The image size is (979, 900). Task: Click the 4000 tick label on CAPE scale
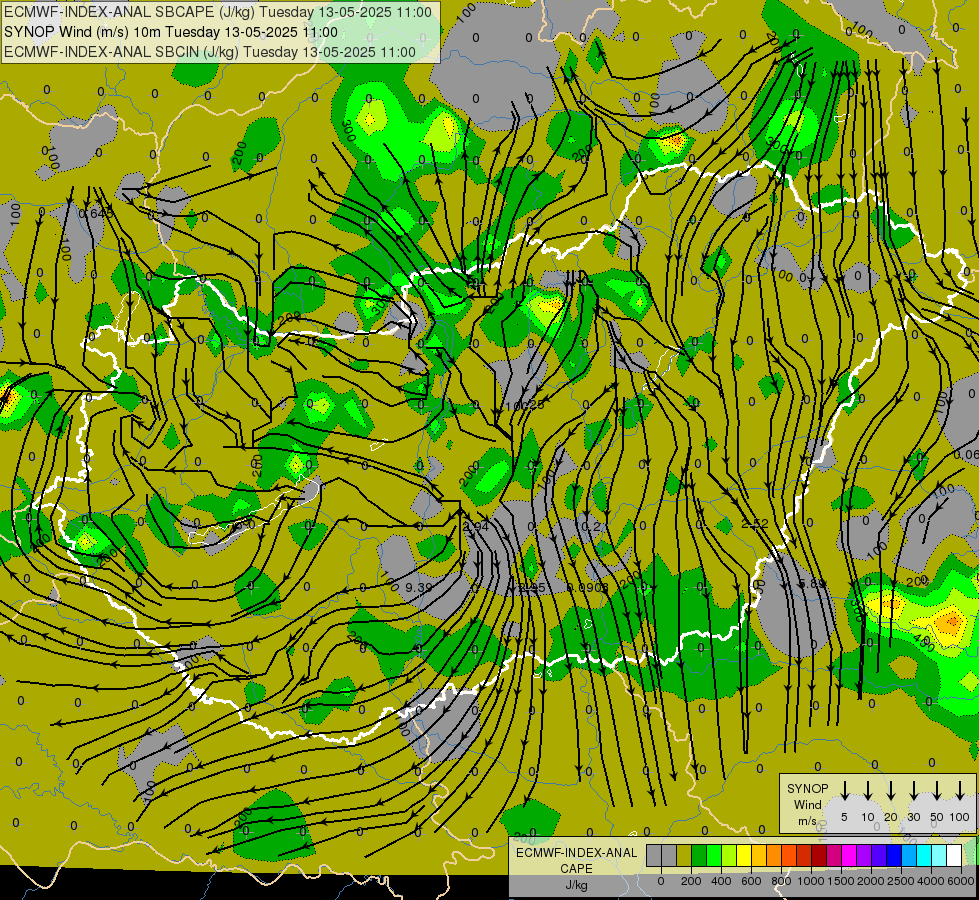click(930, 881)
